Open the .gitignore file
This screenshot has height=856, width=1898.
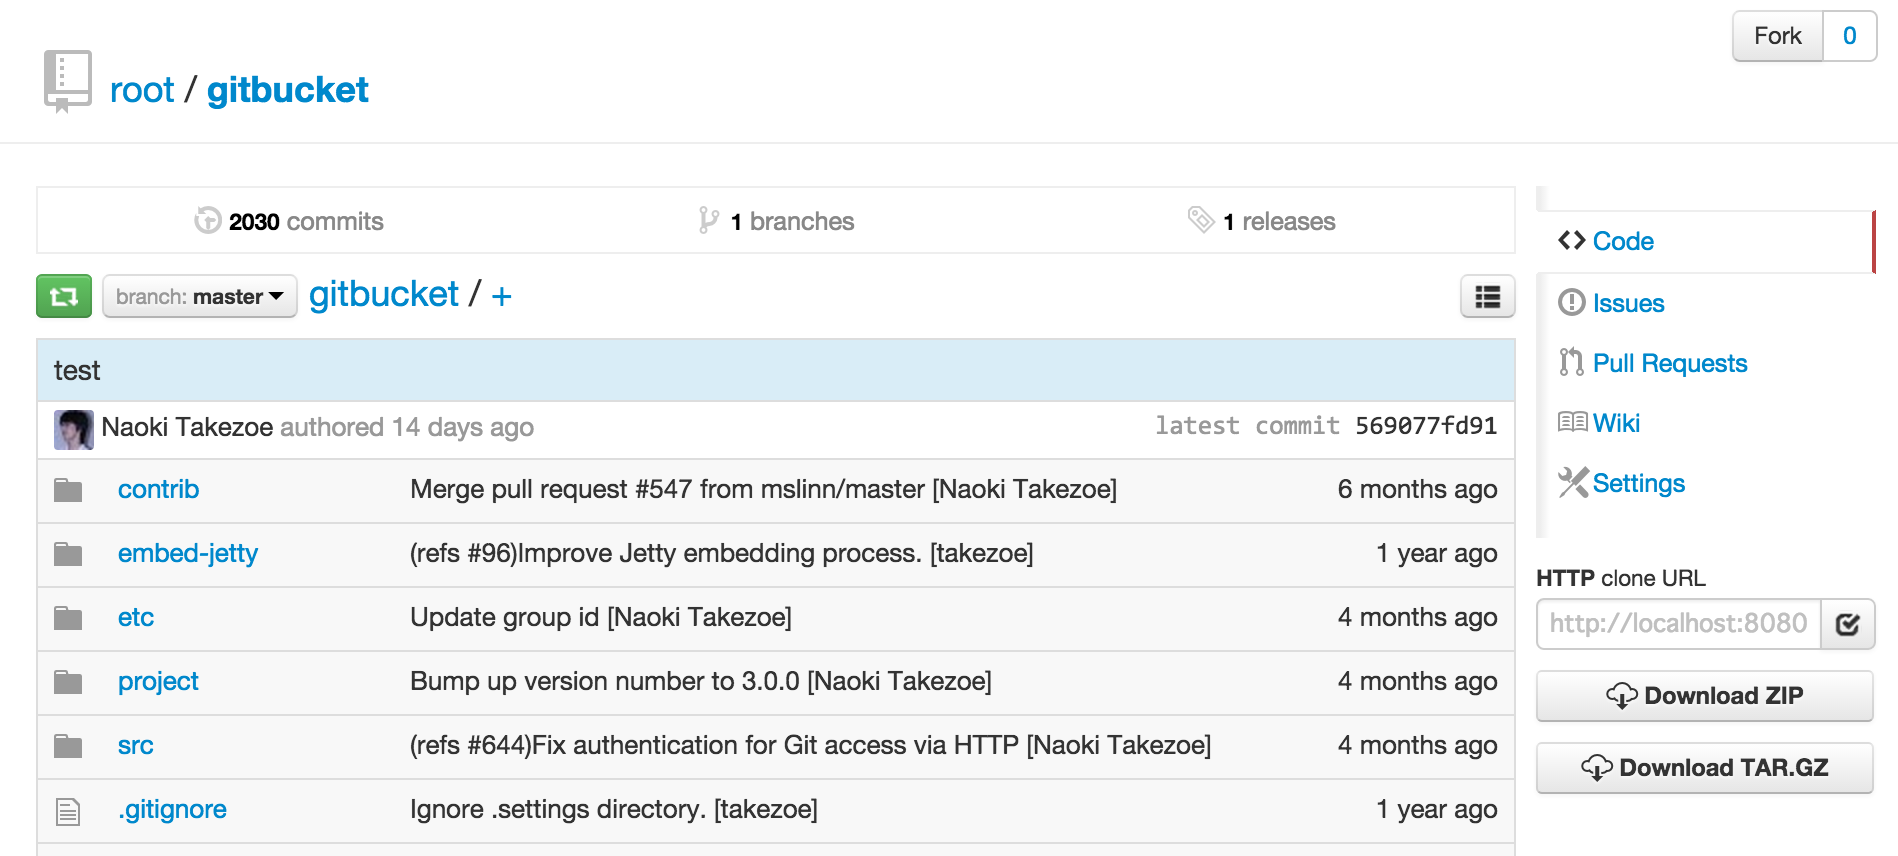[x=172, y=809]
